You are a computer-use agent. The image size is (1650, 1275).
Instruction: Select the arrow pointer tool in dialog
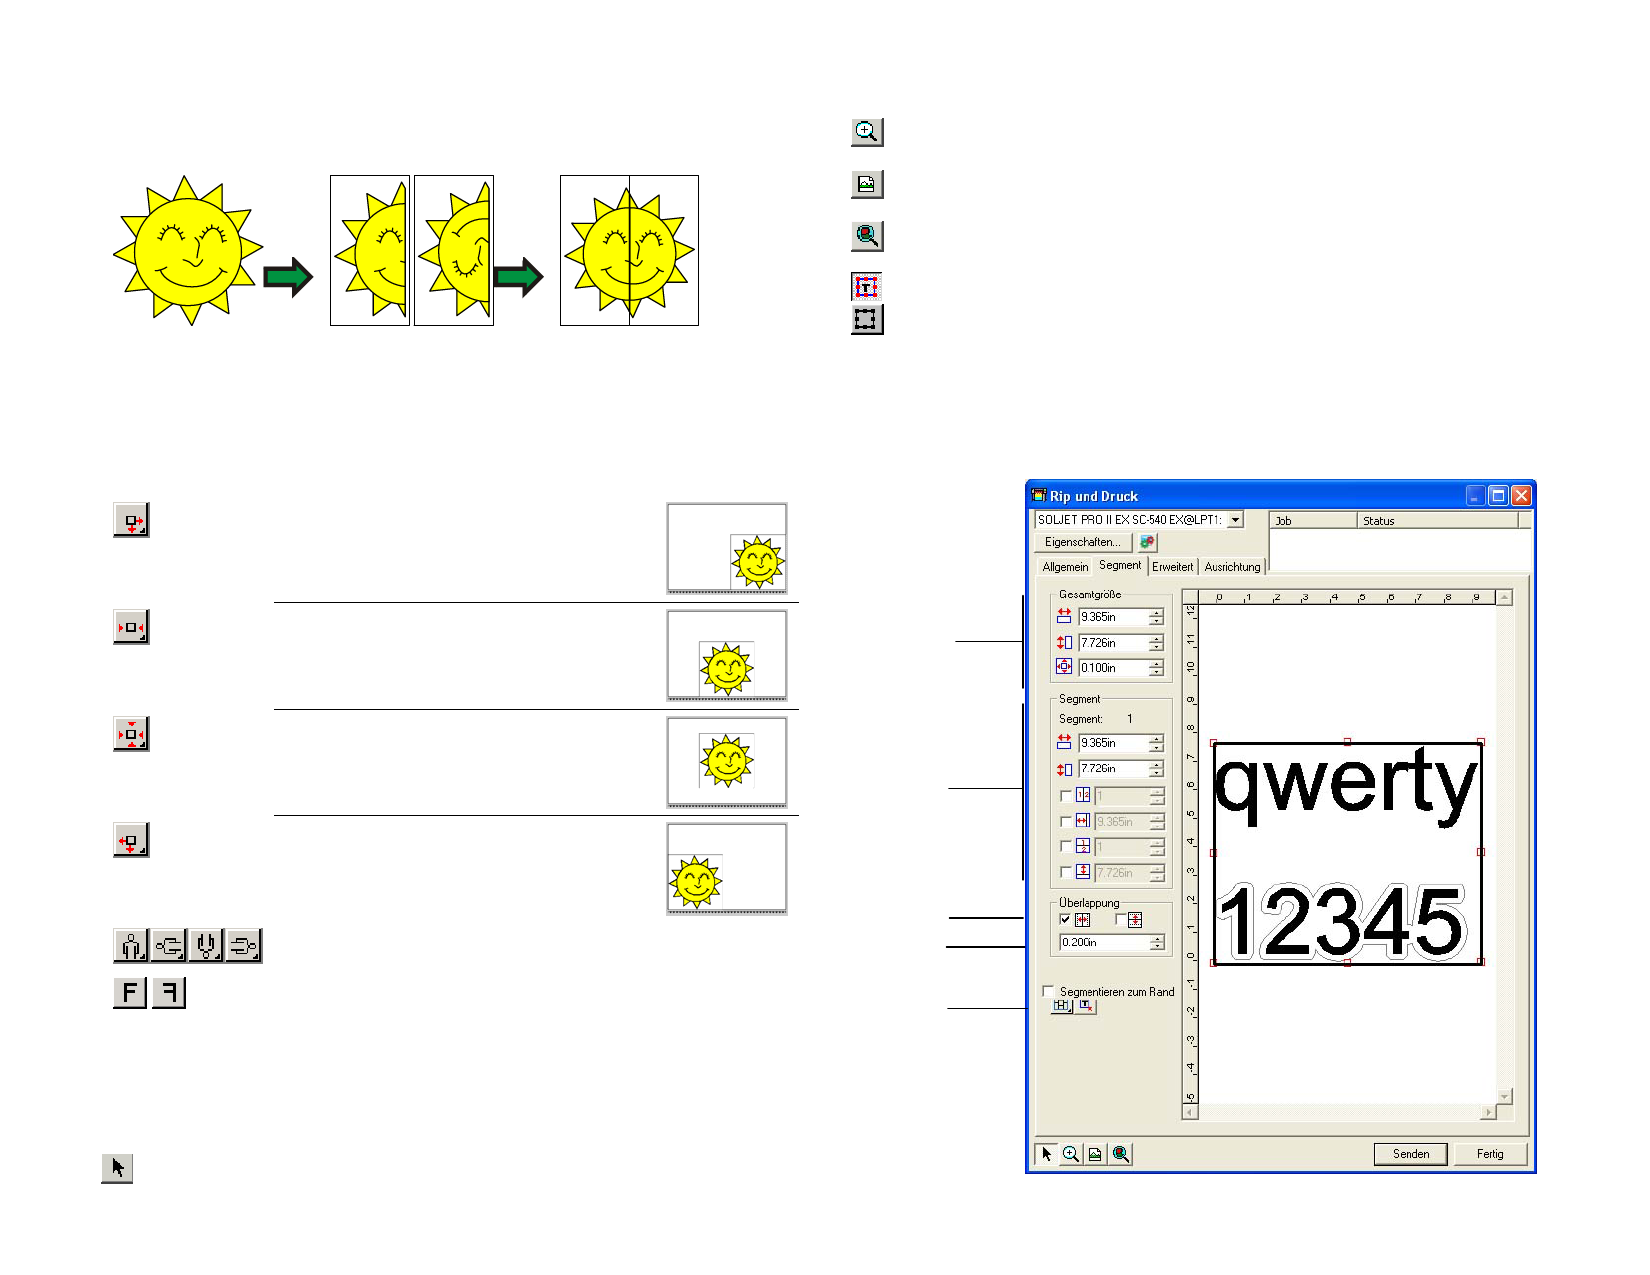1046,1154
